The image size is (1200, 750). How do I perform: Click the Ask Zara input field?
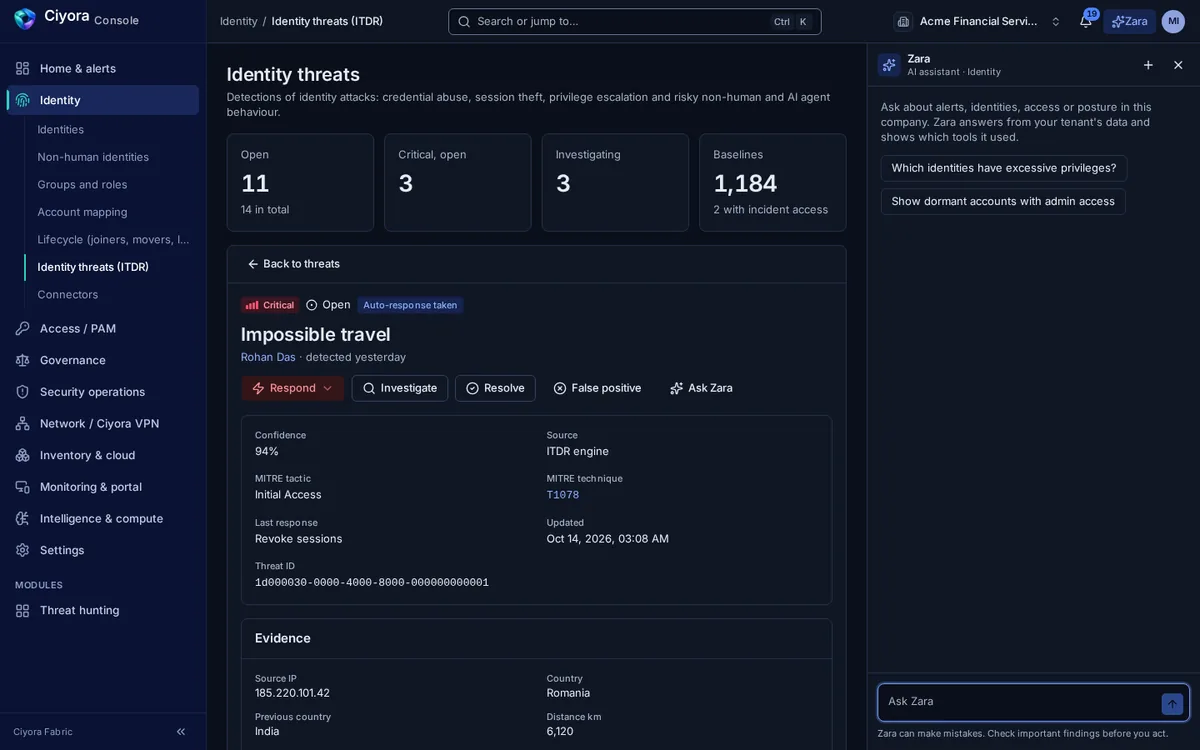pos(1020,702)
